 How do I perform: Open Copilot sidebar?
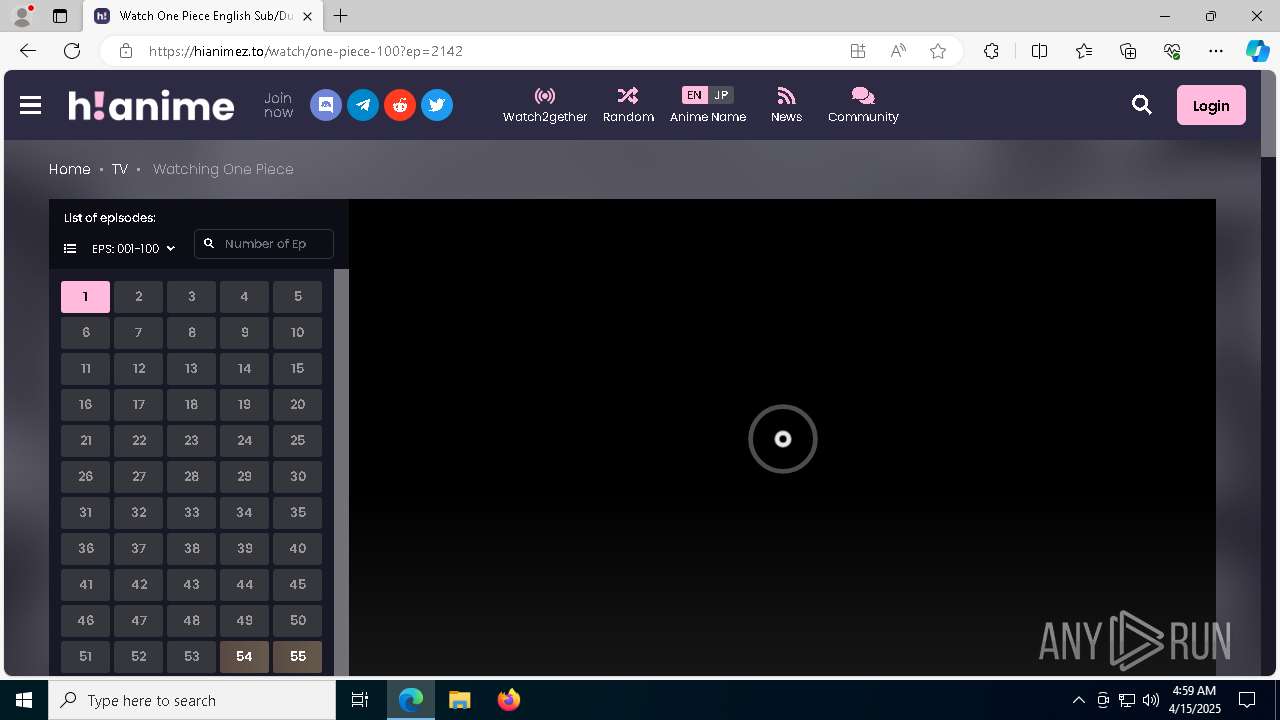coord(1257,51)
